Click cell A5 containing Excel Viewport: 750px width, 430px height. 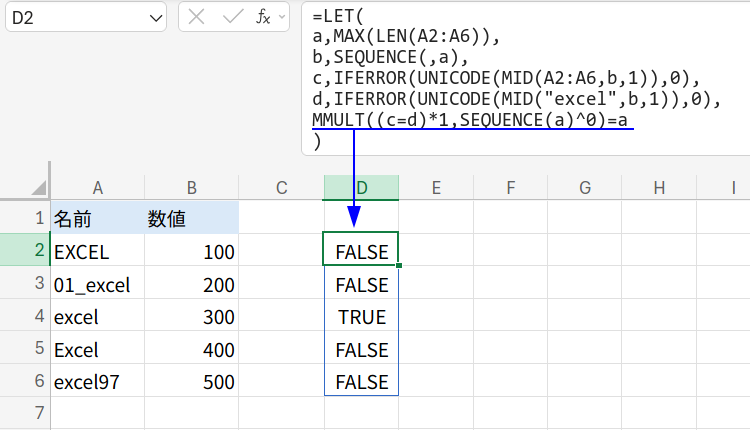tap(98, 348)
